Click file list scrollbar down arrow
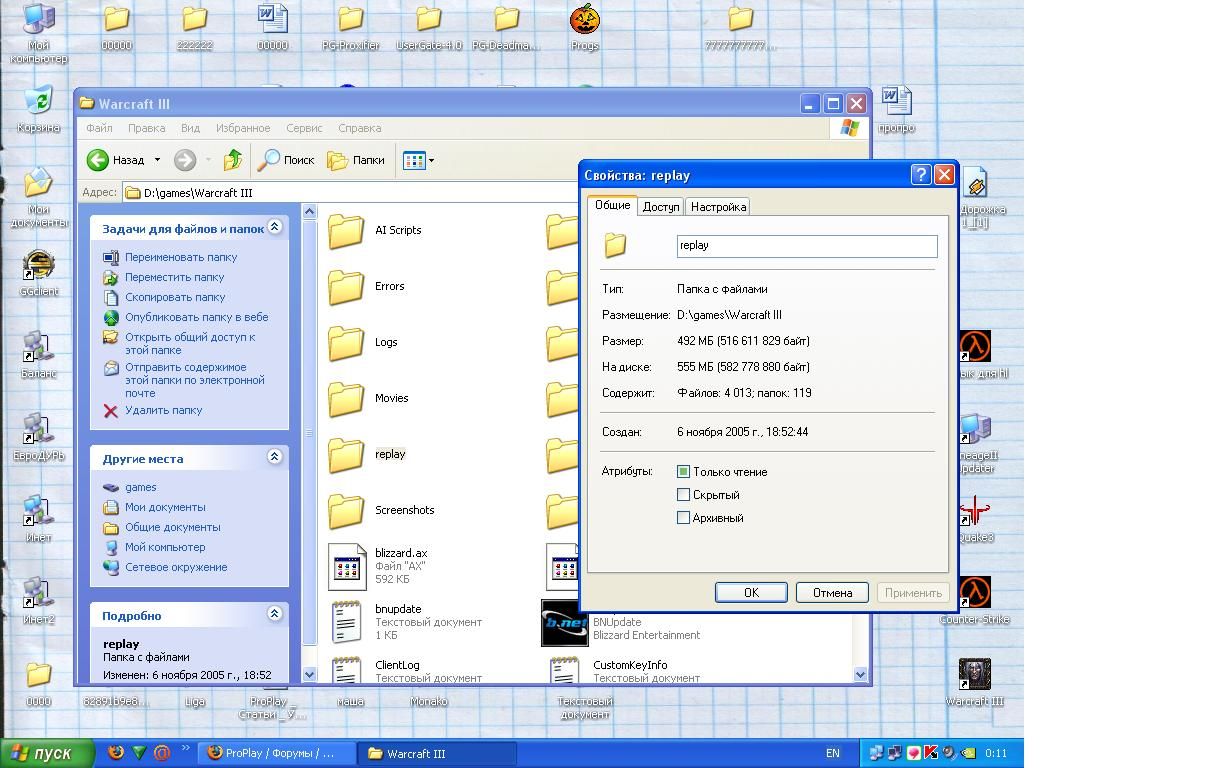 click(x=860, y=675)
